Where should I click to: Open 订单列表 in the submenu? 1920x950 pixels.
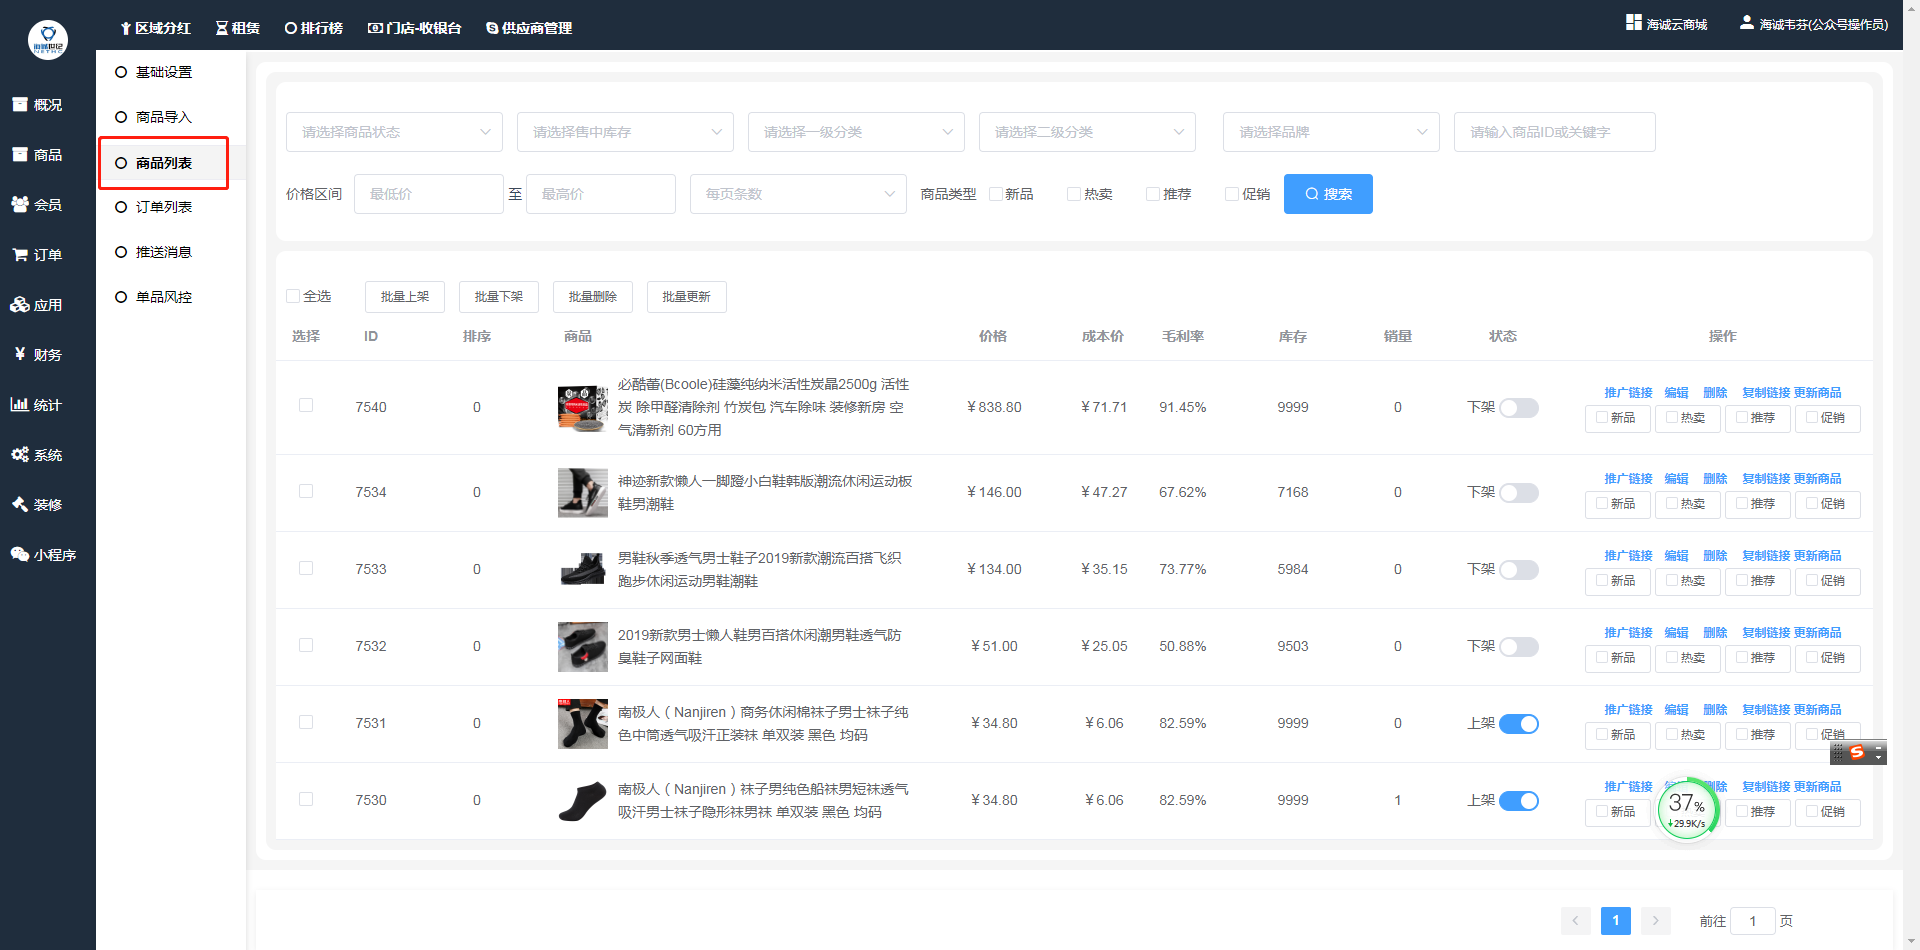[x=164, y=207]
